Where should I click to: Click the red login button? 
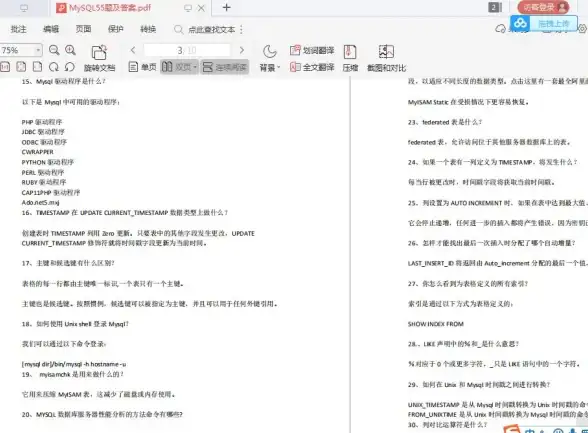[x=543, y=7]
